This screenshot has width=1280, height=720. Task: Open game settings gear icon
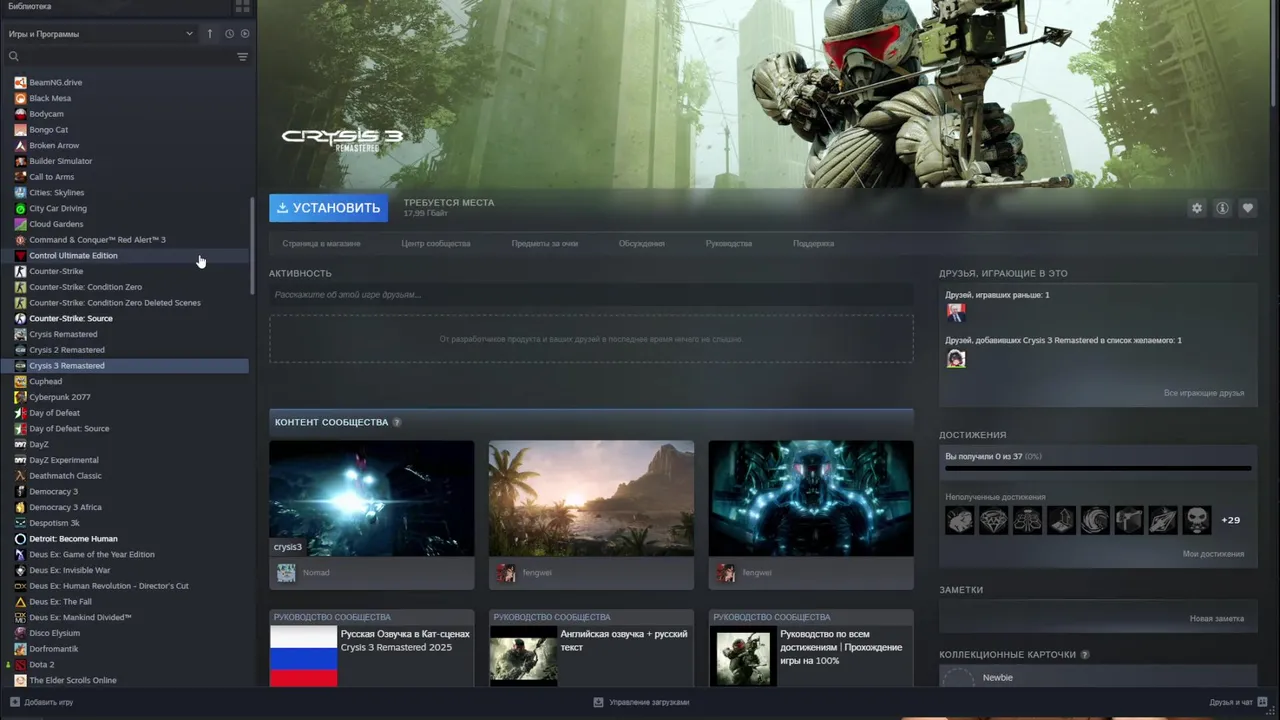tap(1196, 208)
